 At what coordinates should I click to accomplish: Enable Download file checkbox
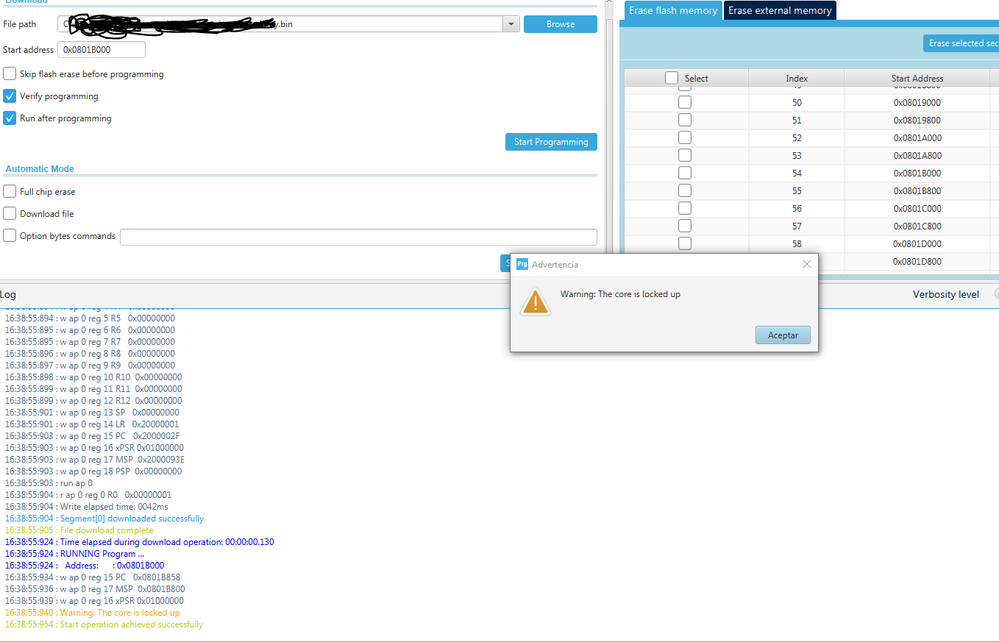[10, 213]
